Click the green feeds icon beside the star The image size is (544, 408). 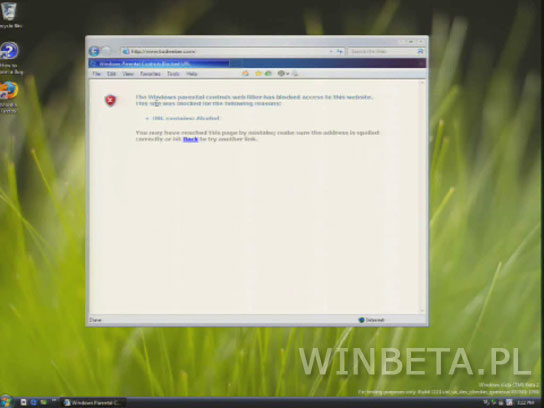[x=268, y=73]
